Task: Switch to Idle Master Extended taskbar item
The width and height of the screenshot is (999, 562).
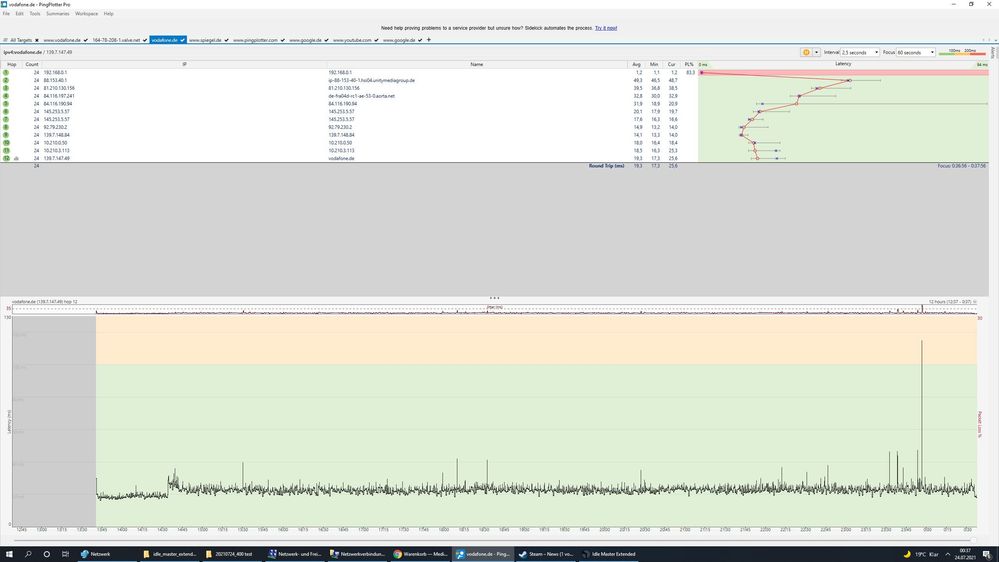Action: [x=608, y=554]
